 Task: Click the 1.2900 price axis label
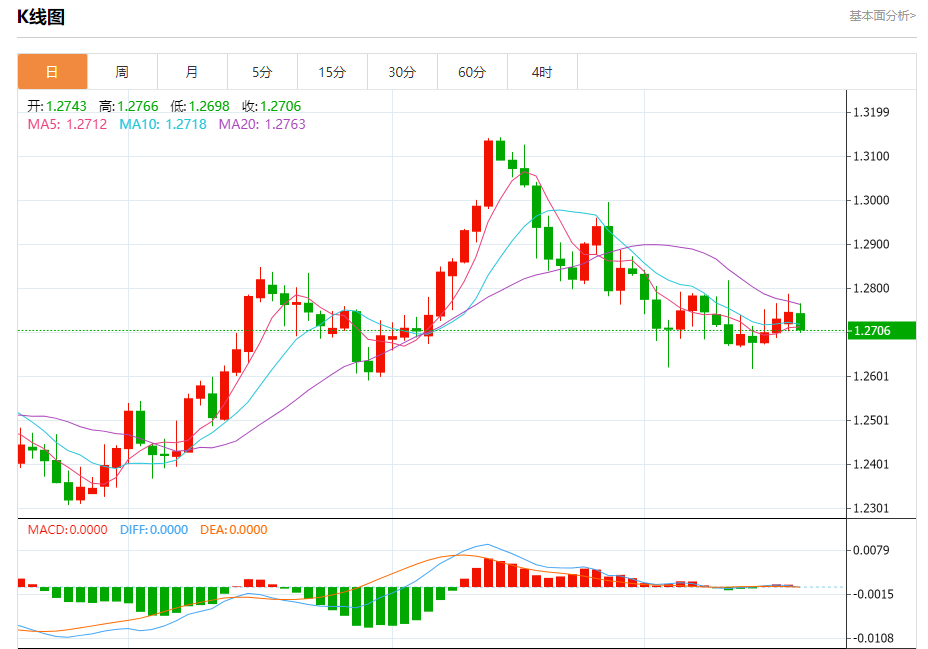[x=871, y=244]
